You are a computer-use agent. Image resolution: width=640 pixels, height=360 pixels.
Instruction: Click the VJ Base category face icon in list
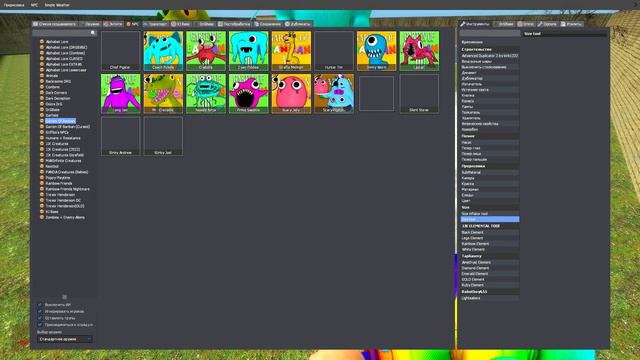pyautogui.click(x=42, y=212)
